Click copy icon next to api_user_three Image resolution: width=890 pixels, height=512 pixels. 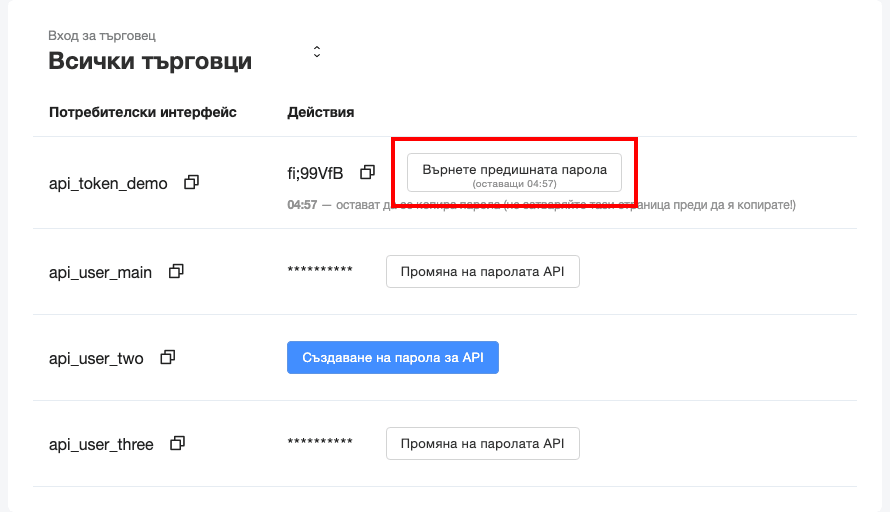click(178, 443)
